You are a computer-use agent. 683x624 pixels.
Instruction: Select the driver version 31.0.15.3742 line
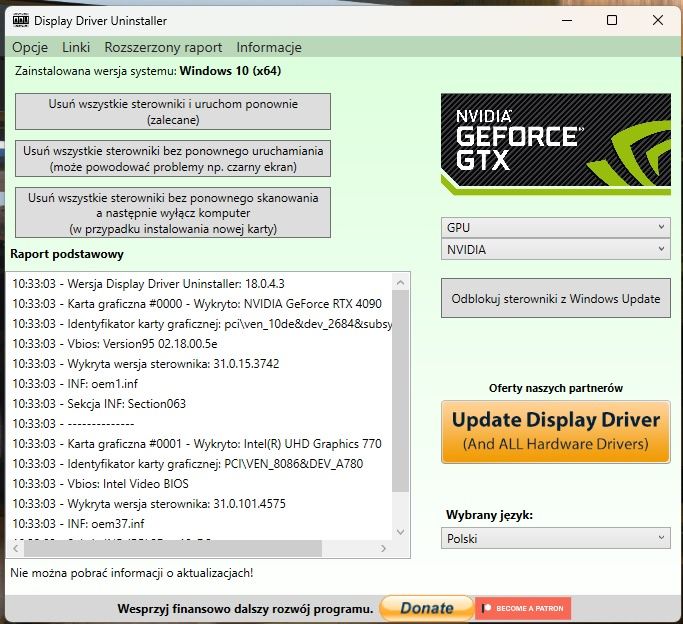pyautogui.click(x=146, y=364)
